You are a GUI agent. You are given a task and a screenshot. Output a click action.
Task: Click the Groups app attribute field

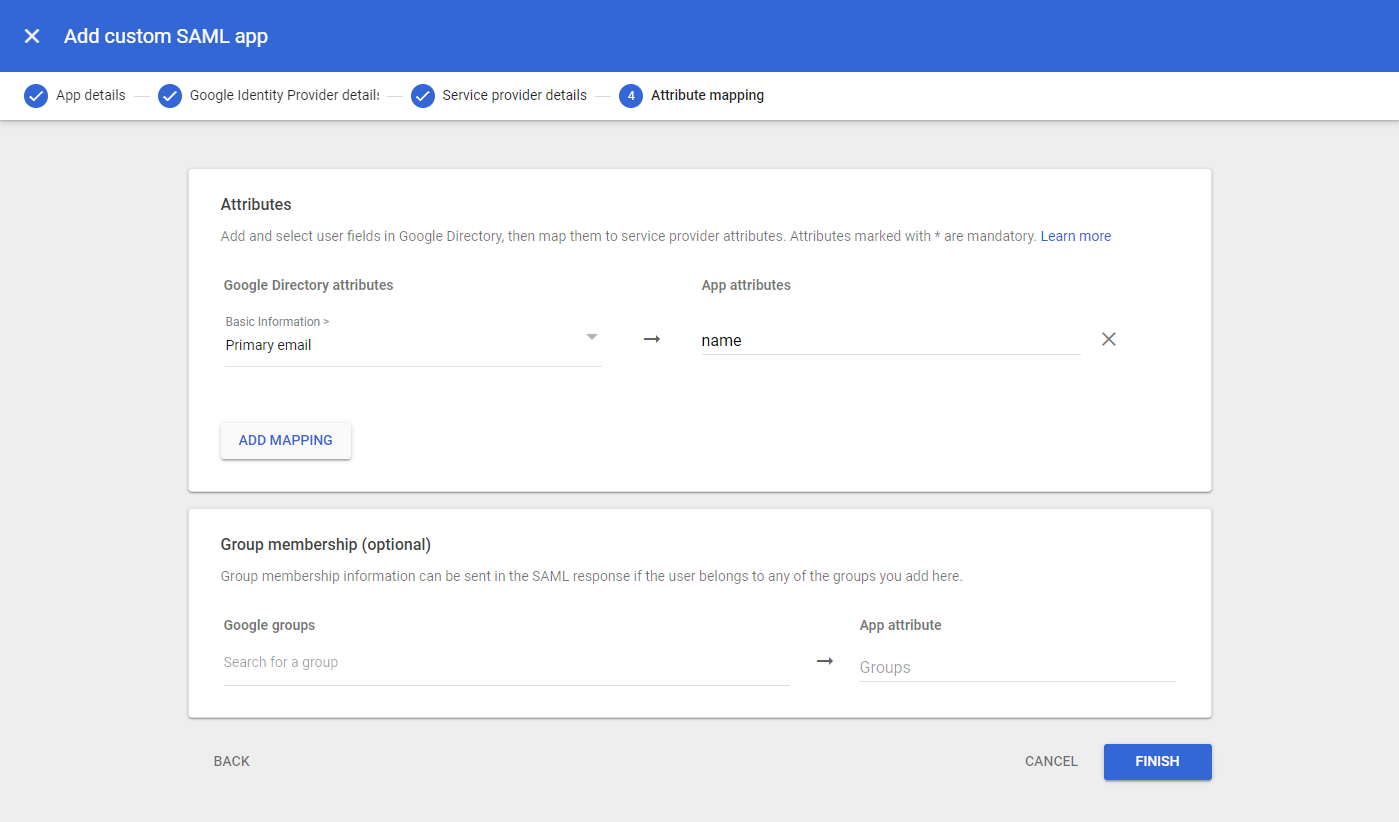click(x=1018, y=667)
